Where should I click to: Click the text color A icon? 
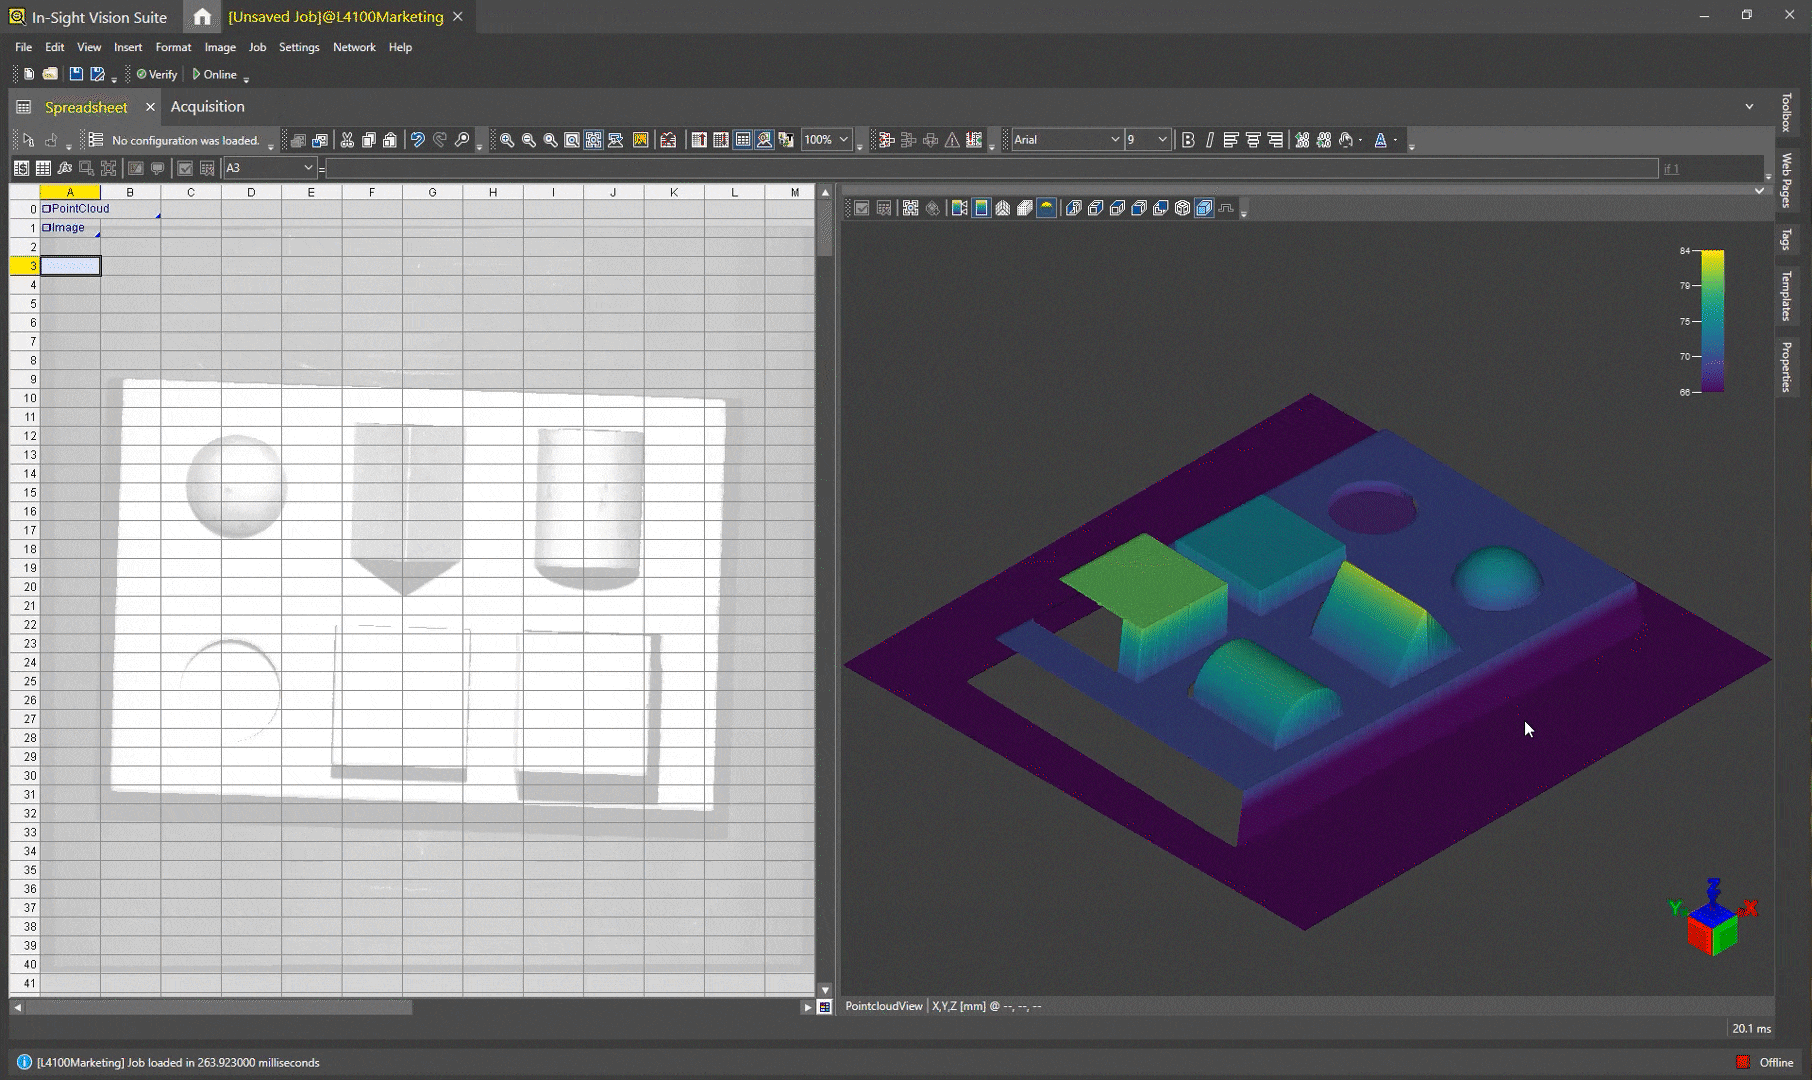coord(1380,140)
